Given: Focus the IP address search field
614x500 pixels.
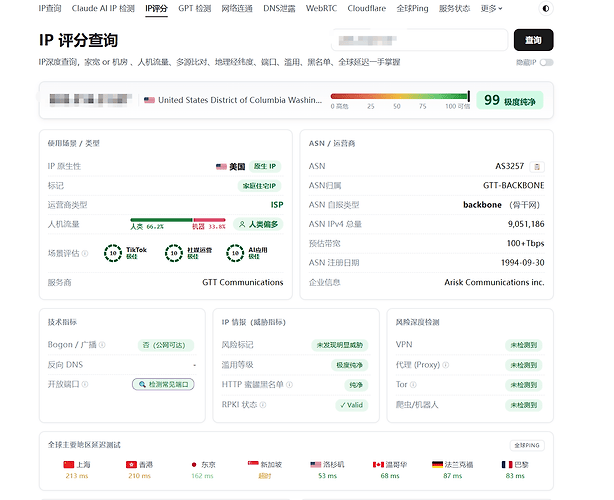Looking at the screenshot, I should (x=419, y=40).
